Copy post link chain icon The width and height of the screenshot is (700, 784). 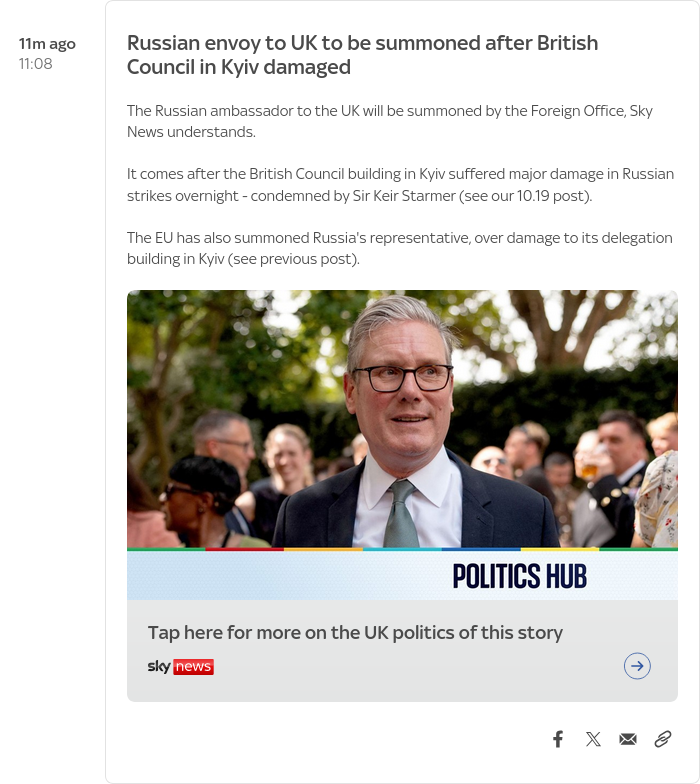tap(662, 739)
